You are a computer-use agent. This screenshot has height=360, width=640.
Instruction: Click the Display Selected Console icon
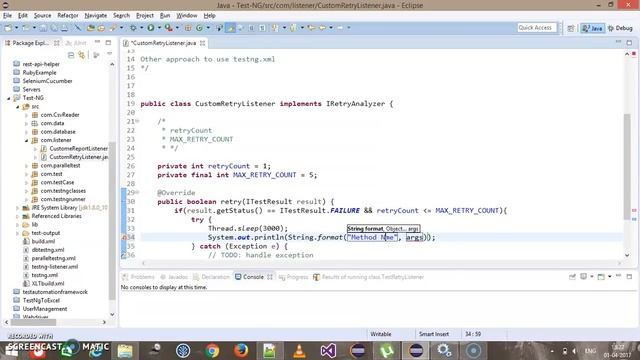(x=584, y=277)
